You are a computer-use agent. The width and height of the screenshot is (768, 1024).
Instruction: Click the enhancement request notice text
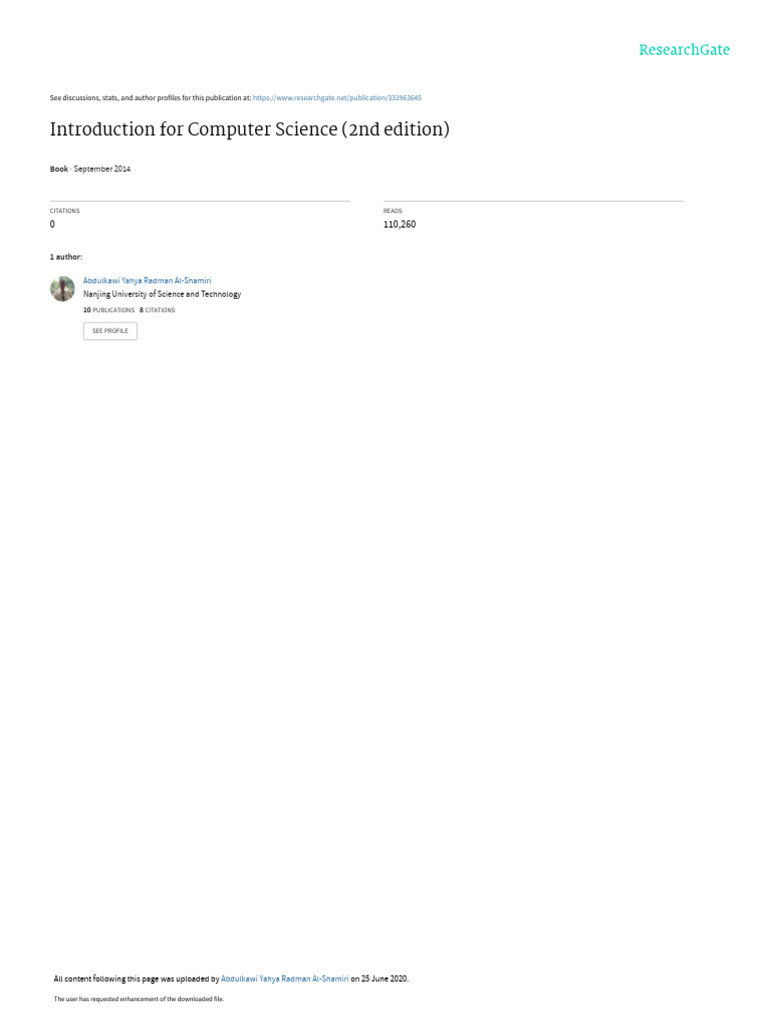138,999
